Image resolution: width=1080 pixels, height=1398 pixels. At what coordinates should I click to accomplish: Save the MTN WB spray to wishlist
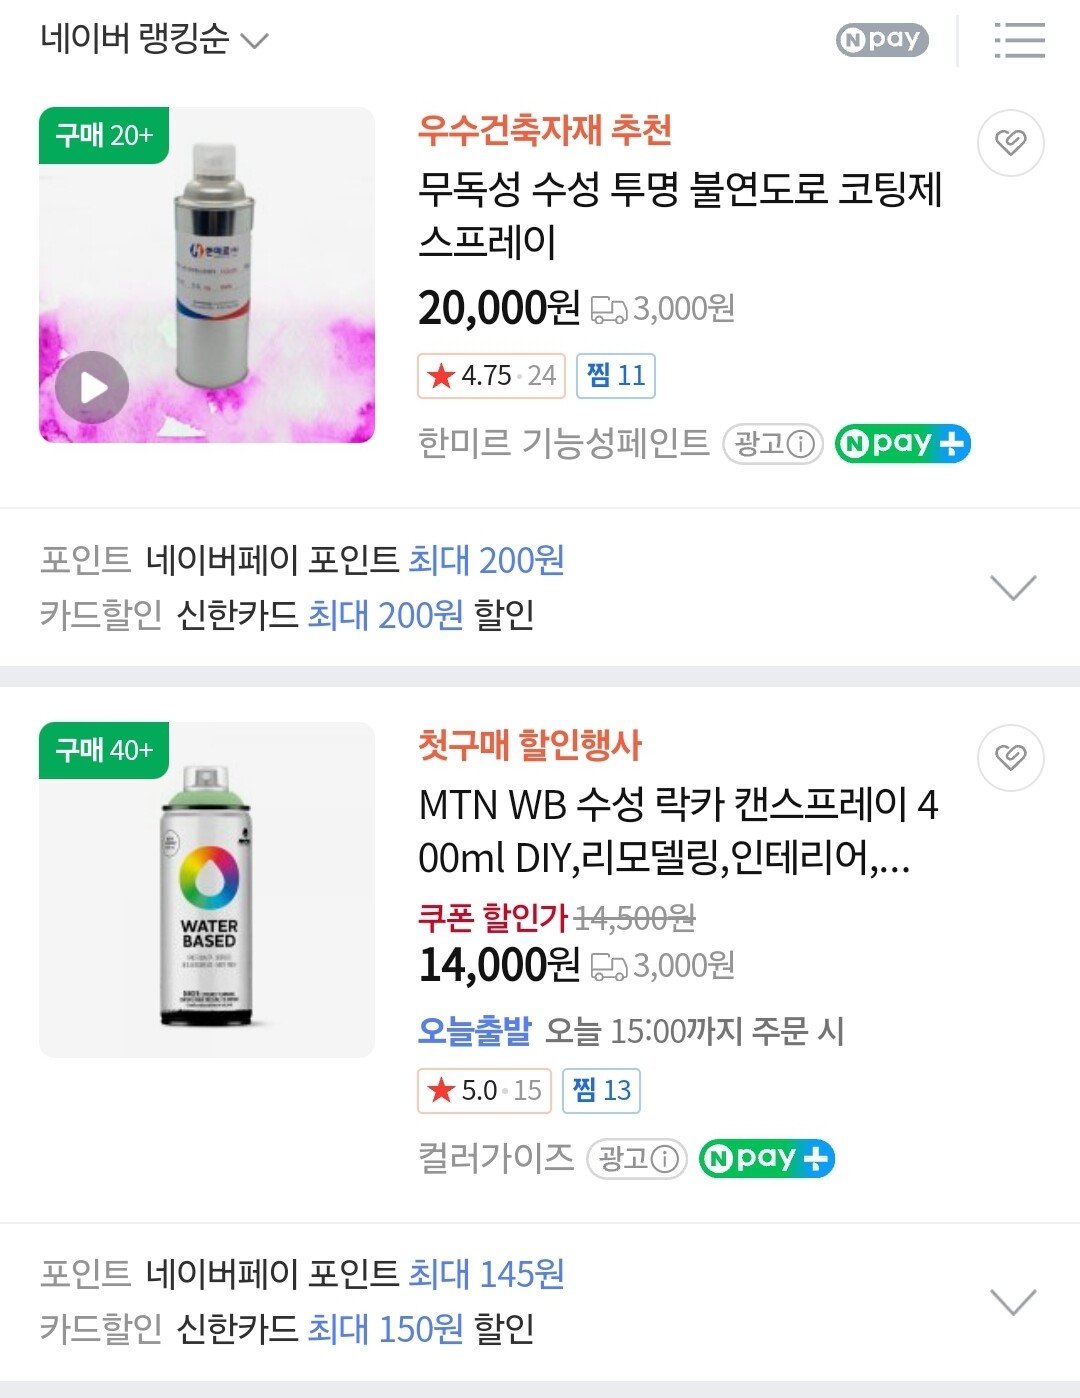pos(1010,758)
